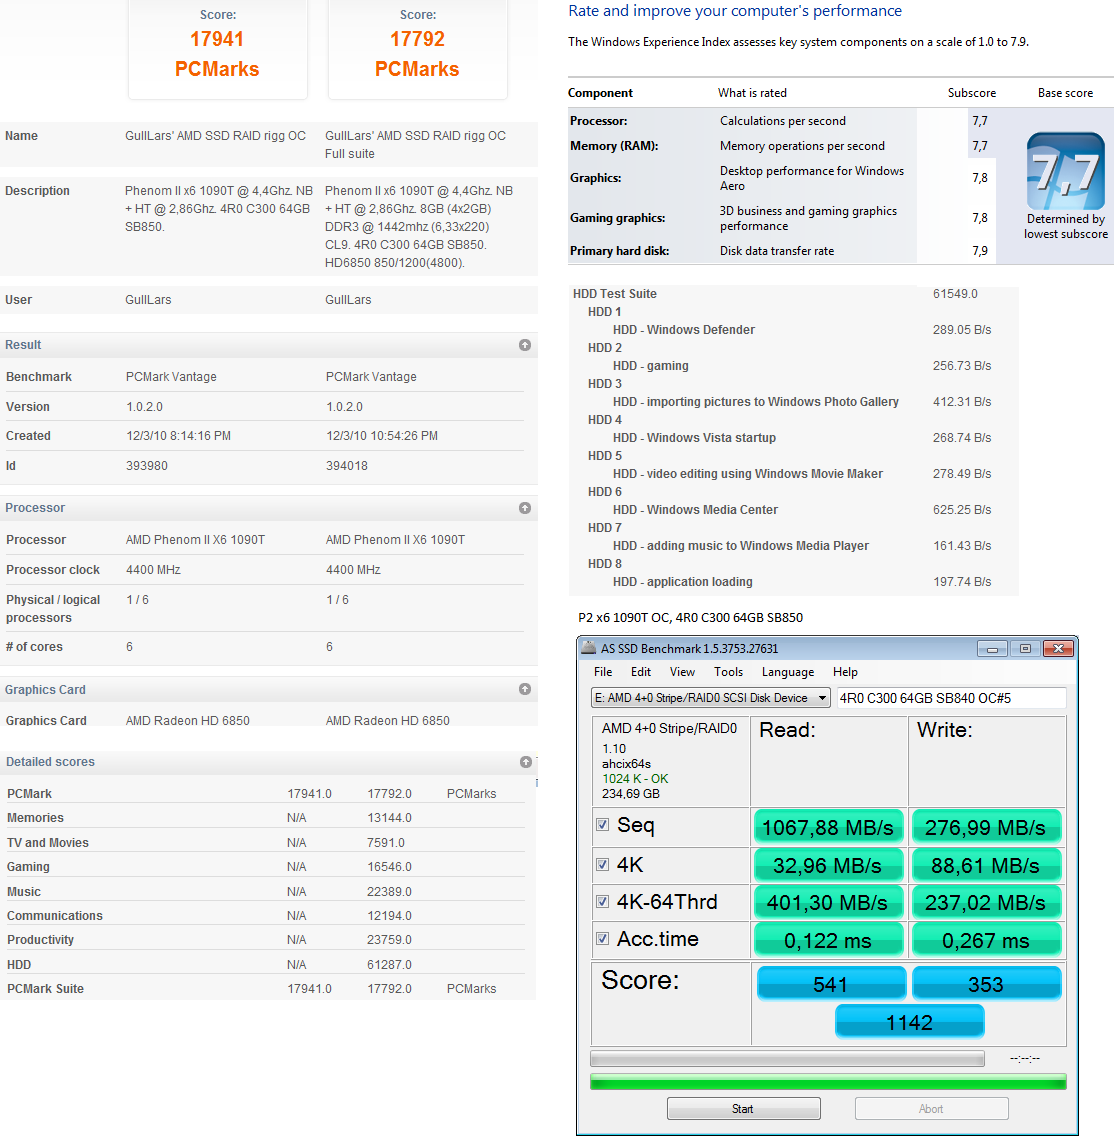Viewport: 1114px width, 1139px height.
Task: Click the total score 1142 box
Action: pyautogui.click(x=910, y=1022)
